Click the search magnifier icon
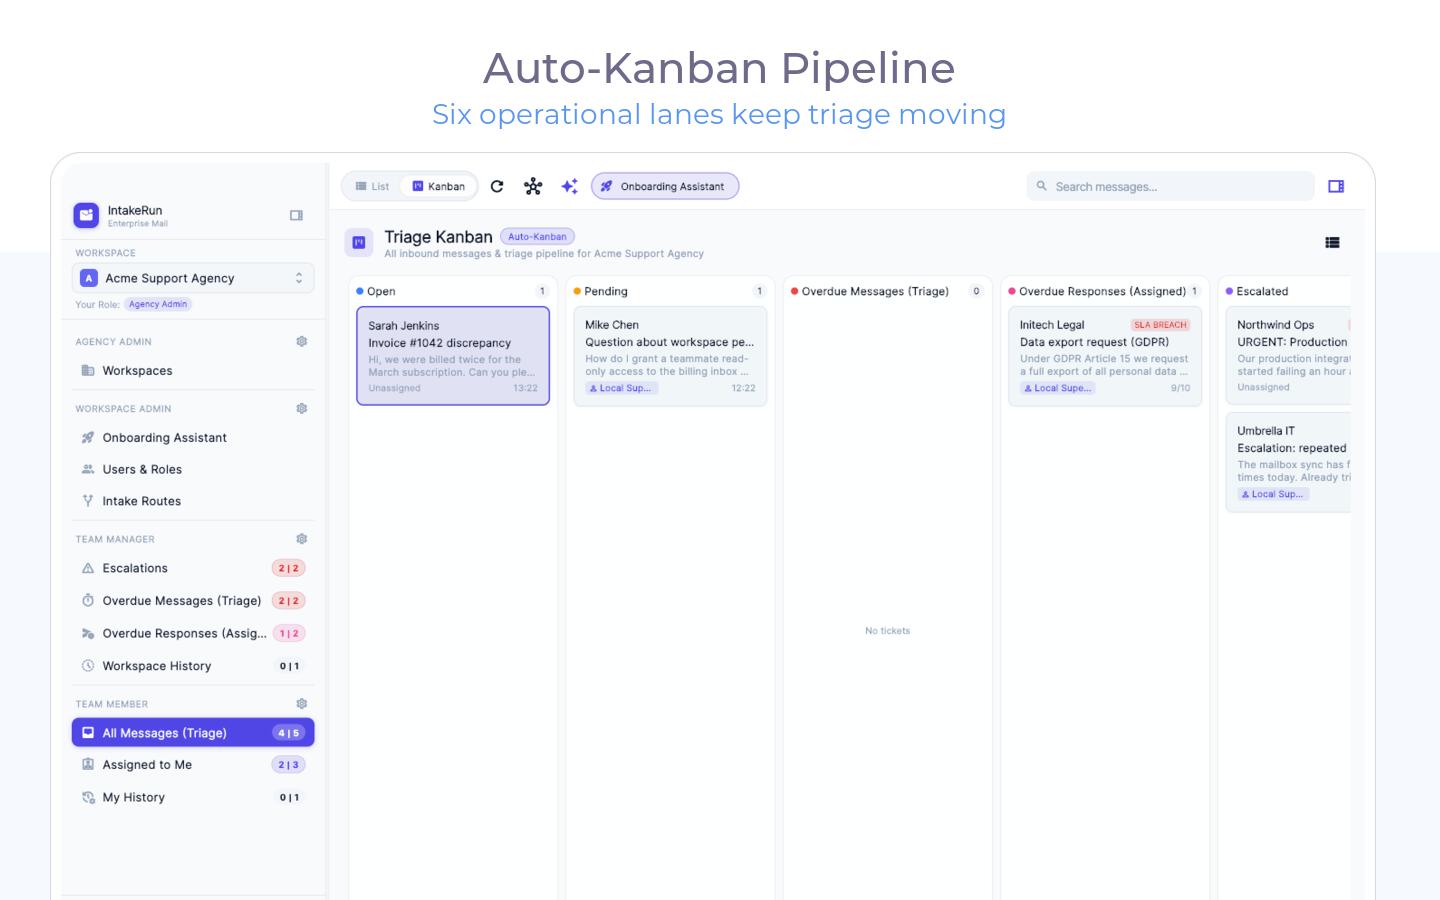 pyautogui.click(x=1042, y=186)
